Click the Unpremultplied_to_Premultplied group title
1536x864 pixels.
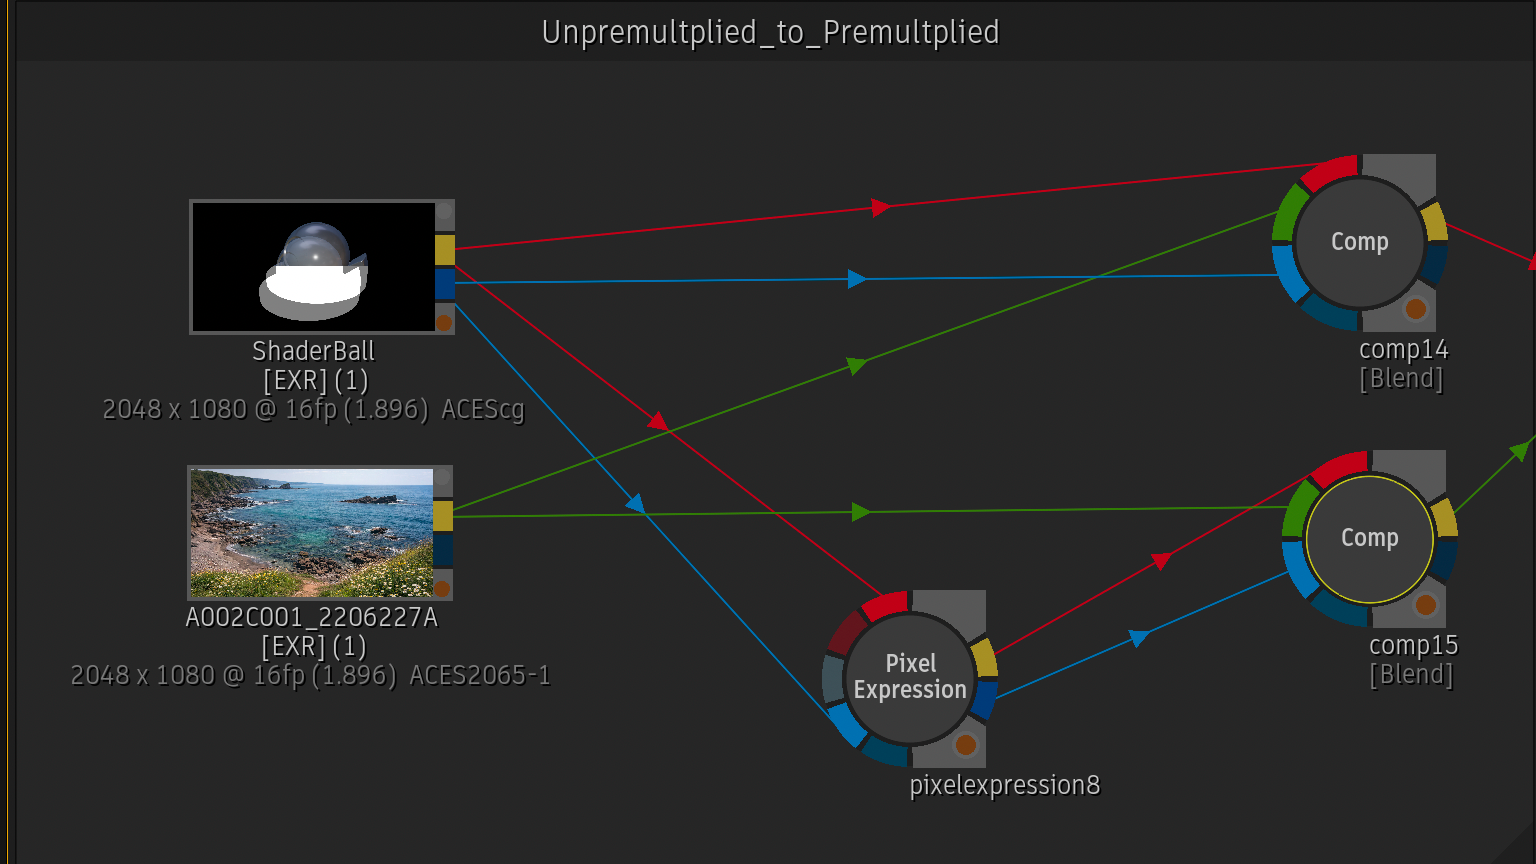tap(770, 32)
